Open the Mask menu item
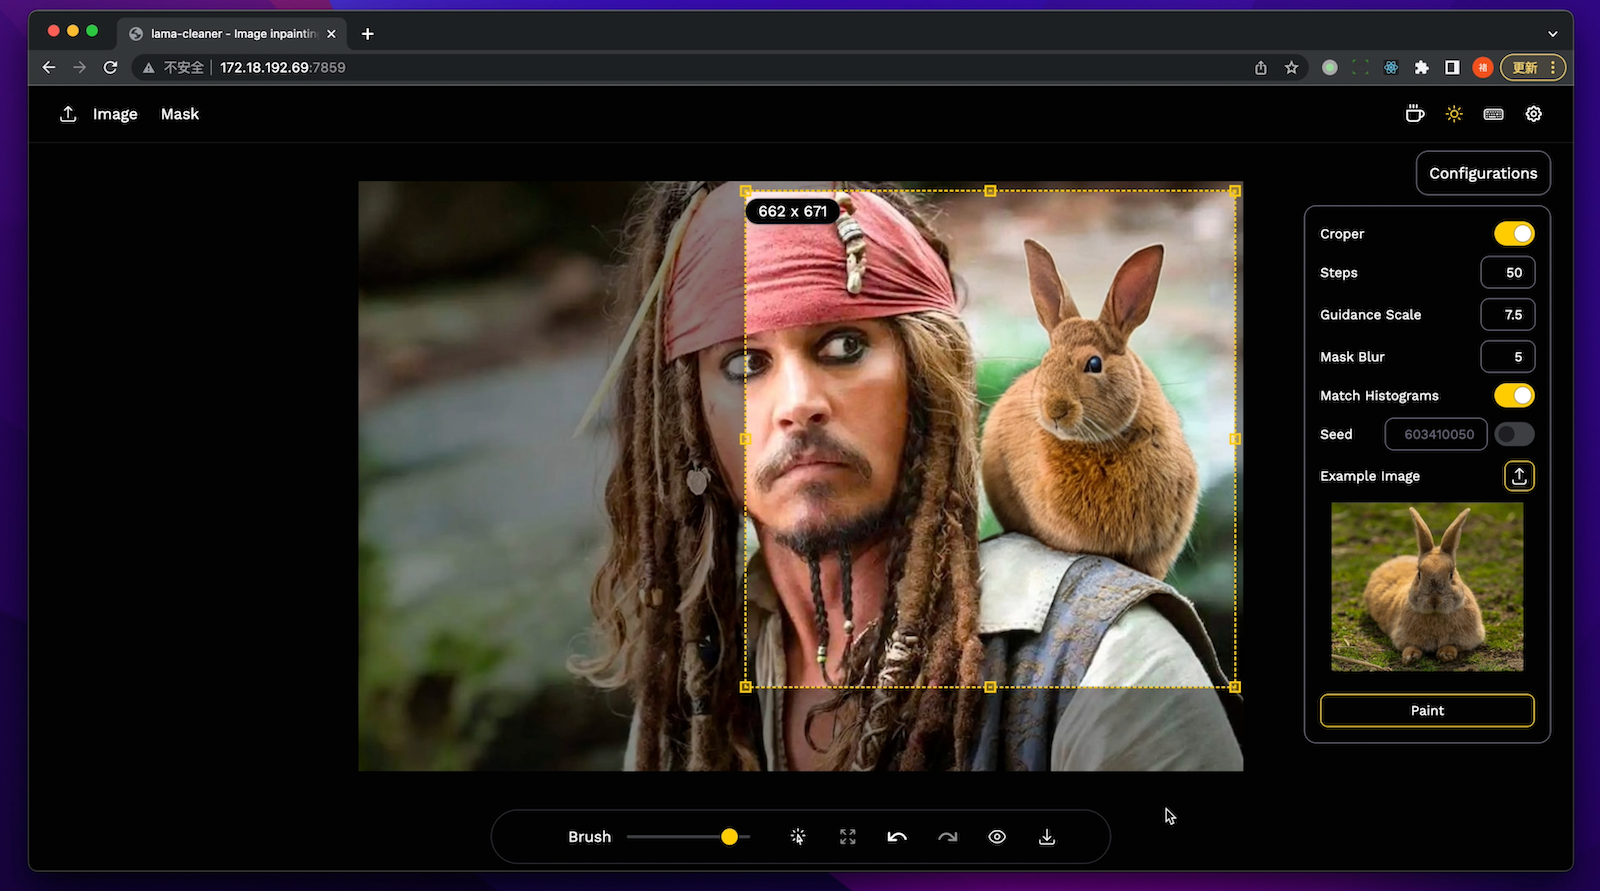 click(180, 114)
